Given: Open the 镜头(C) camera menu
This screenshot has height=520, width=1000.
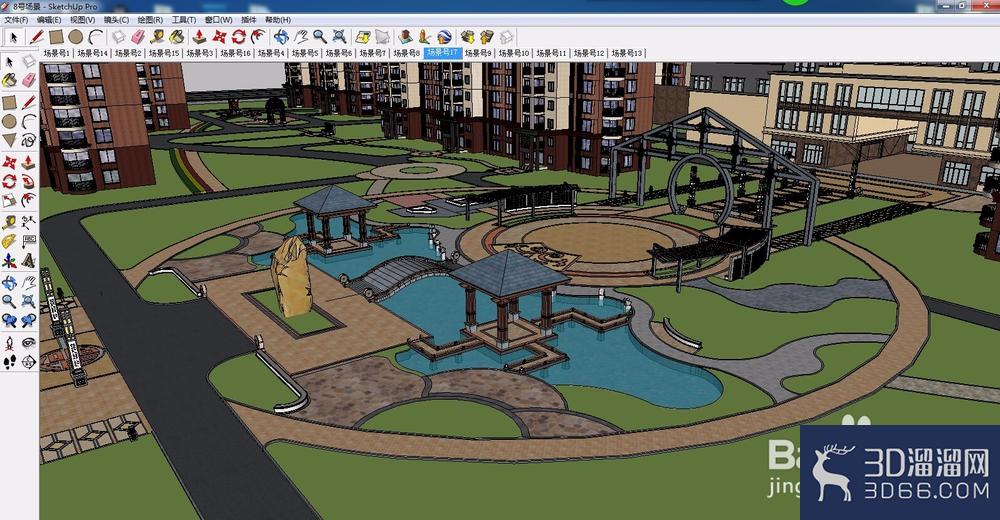Looking at the screenshot, I should [x=116, y=20].
